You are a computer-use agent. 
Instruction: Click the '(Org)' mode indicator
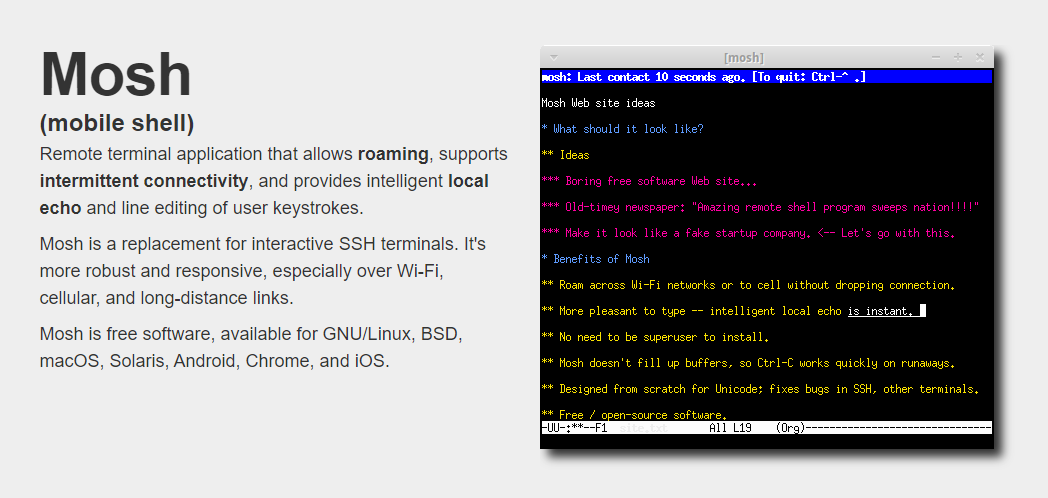click(791, 428)
